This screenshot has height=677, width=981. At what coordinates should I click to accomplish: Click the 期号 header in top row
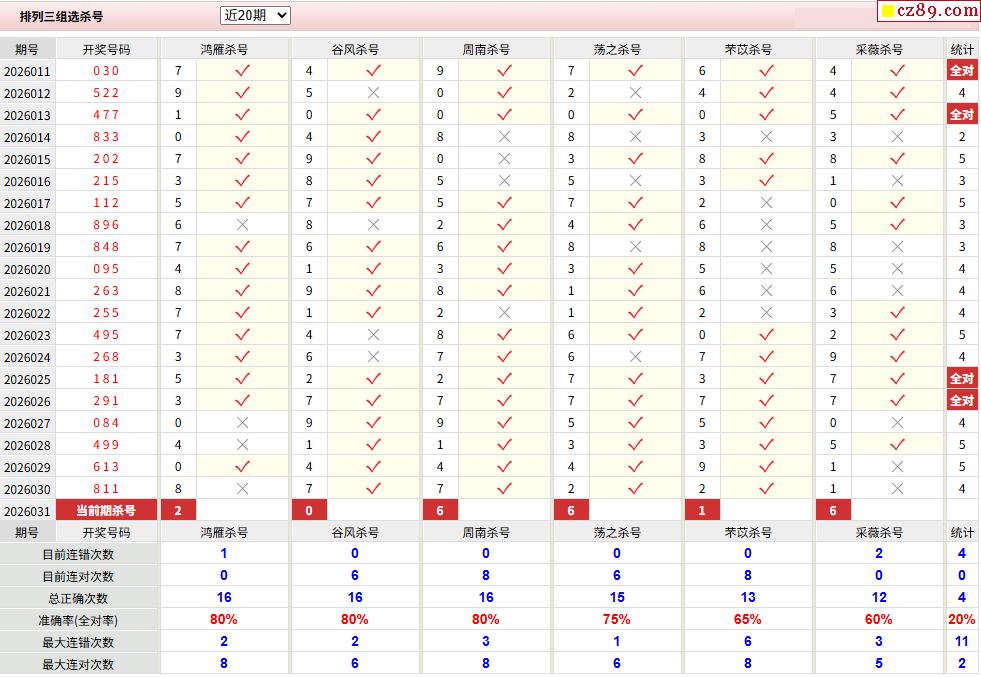pos(27,49)
